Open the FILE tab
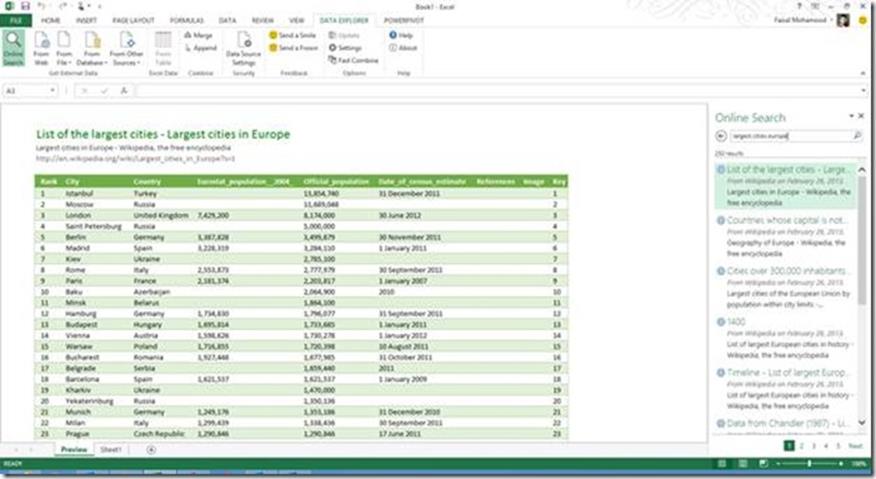 (16, 21)
